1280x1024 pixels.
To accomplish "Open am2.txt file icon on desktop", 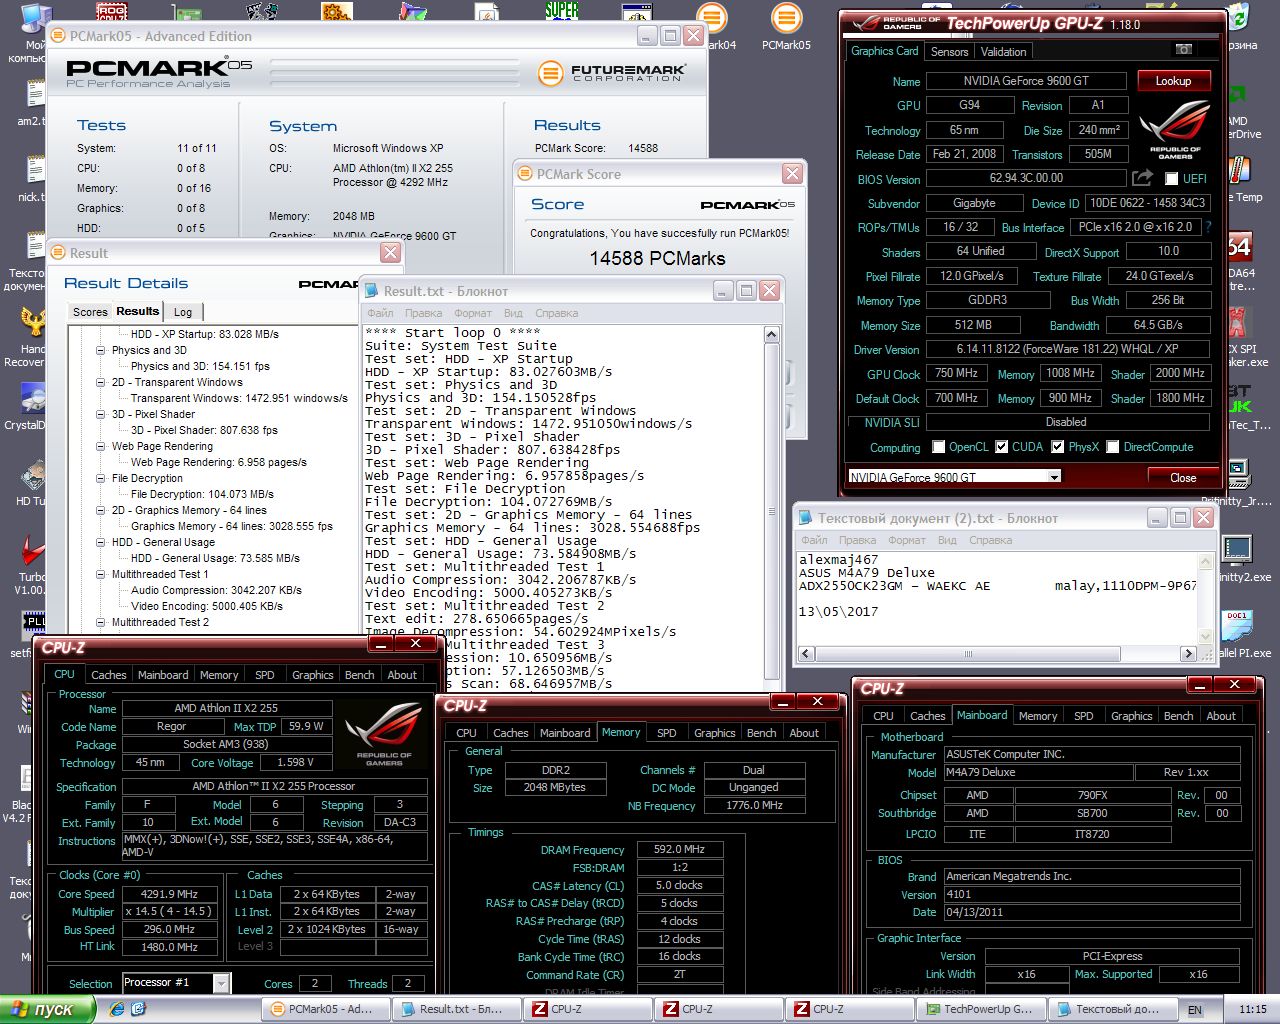I will pyautogui.click(x=34, y=94).
